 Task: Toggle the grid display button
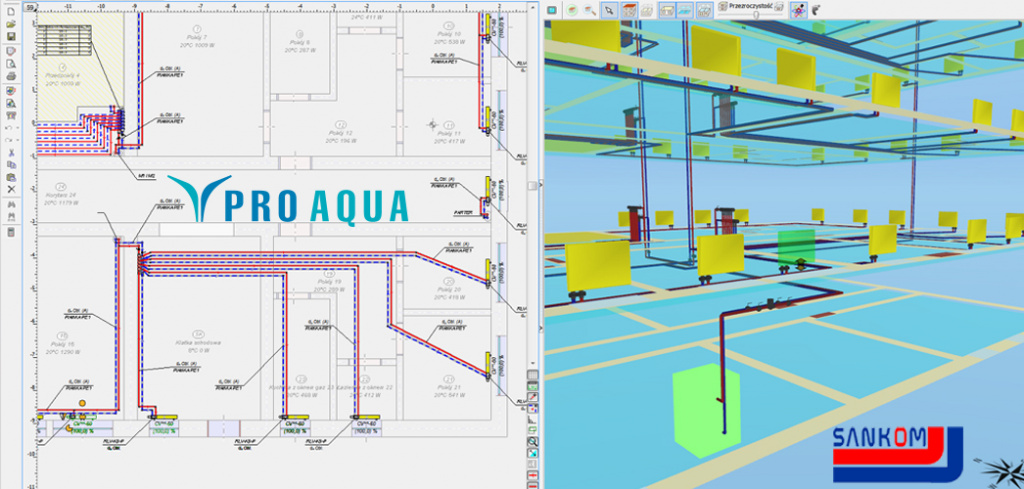[x=532, y=374]
